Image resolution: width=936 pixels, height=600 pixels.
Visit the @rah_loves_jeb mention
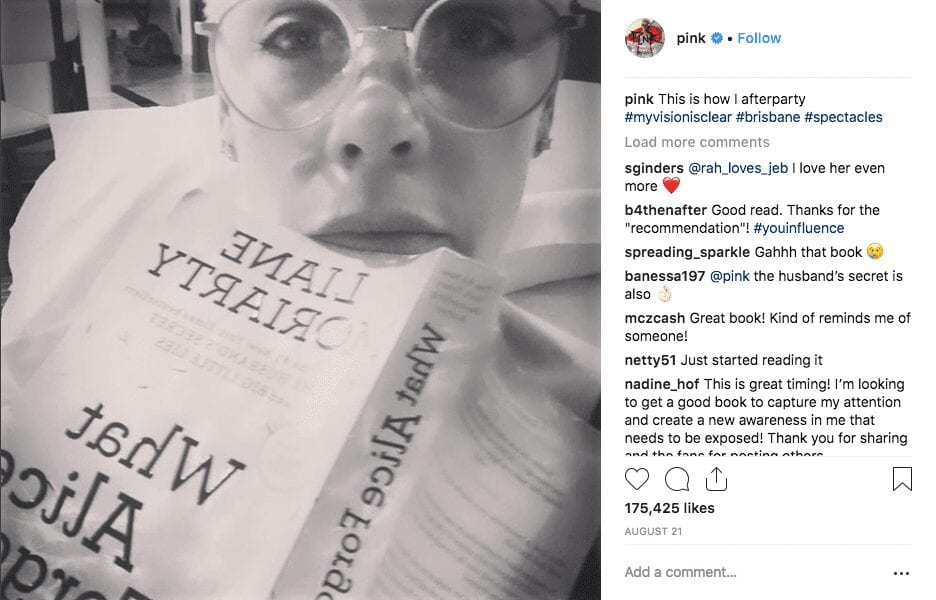738,168
